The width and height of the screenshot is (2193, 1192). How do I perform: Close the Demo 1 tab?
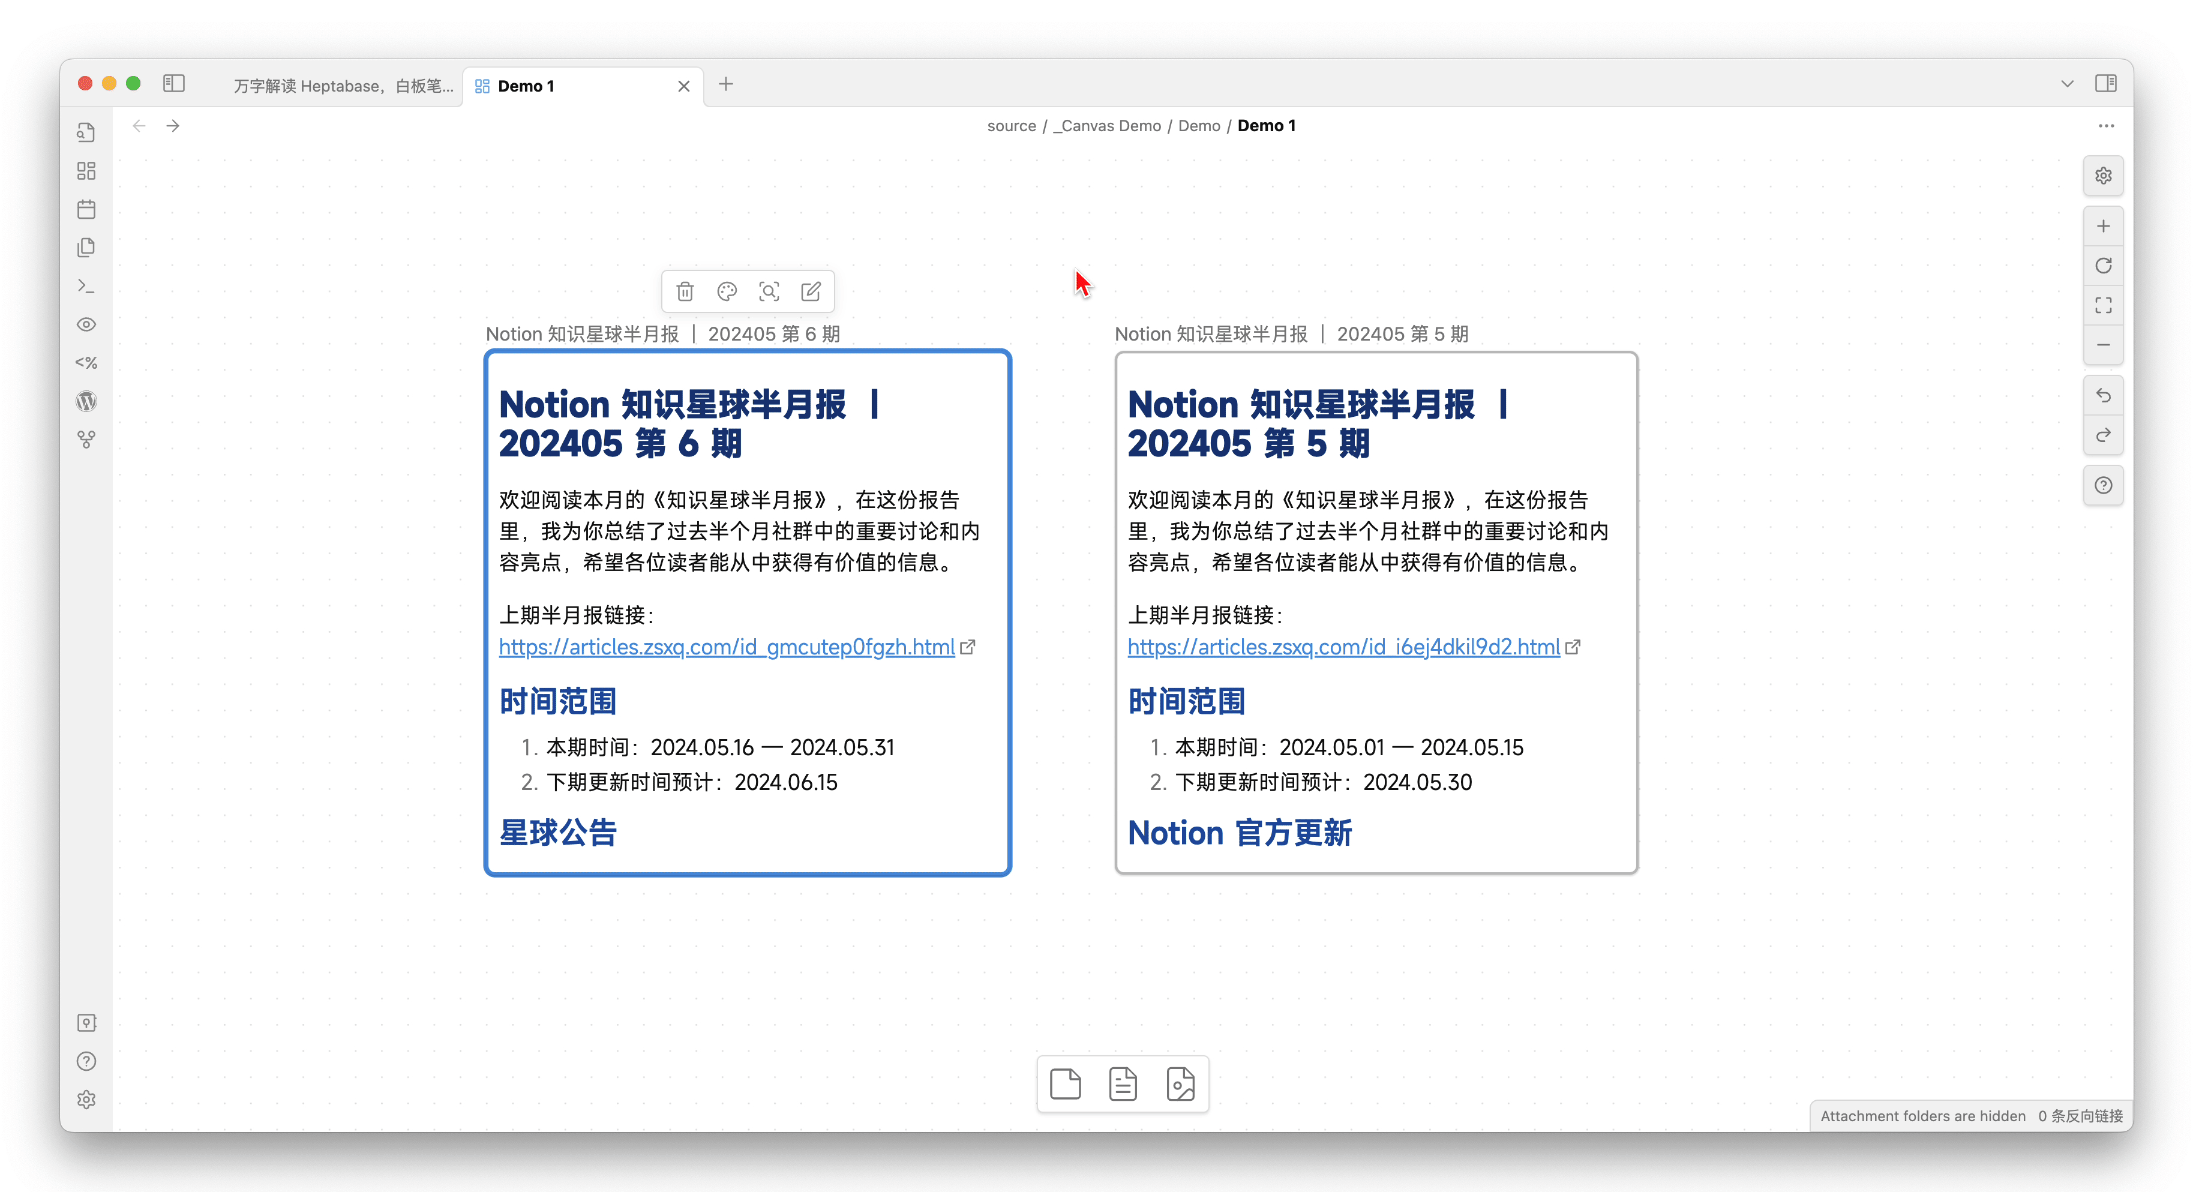(x=684, y=86)
